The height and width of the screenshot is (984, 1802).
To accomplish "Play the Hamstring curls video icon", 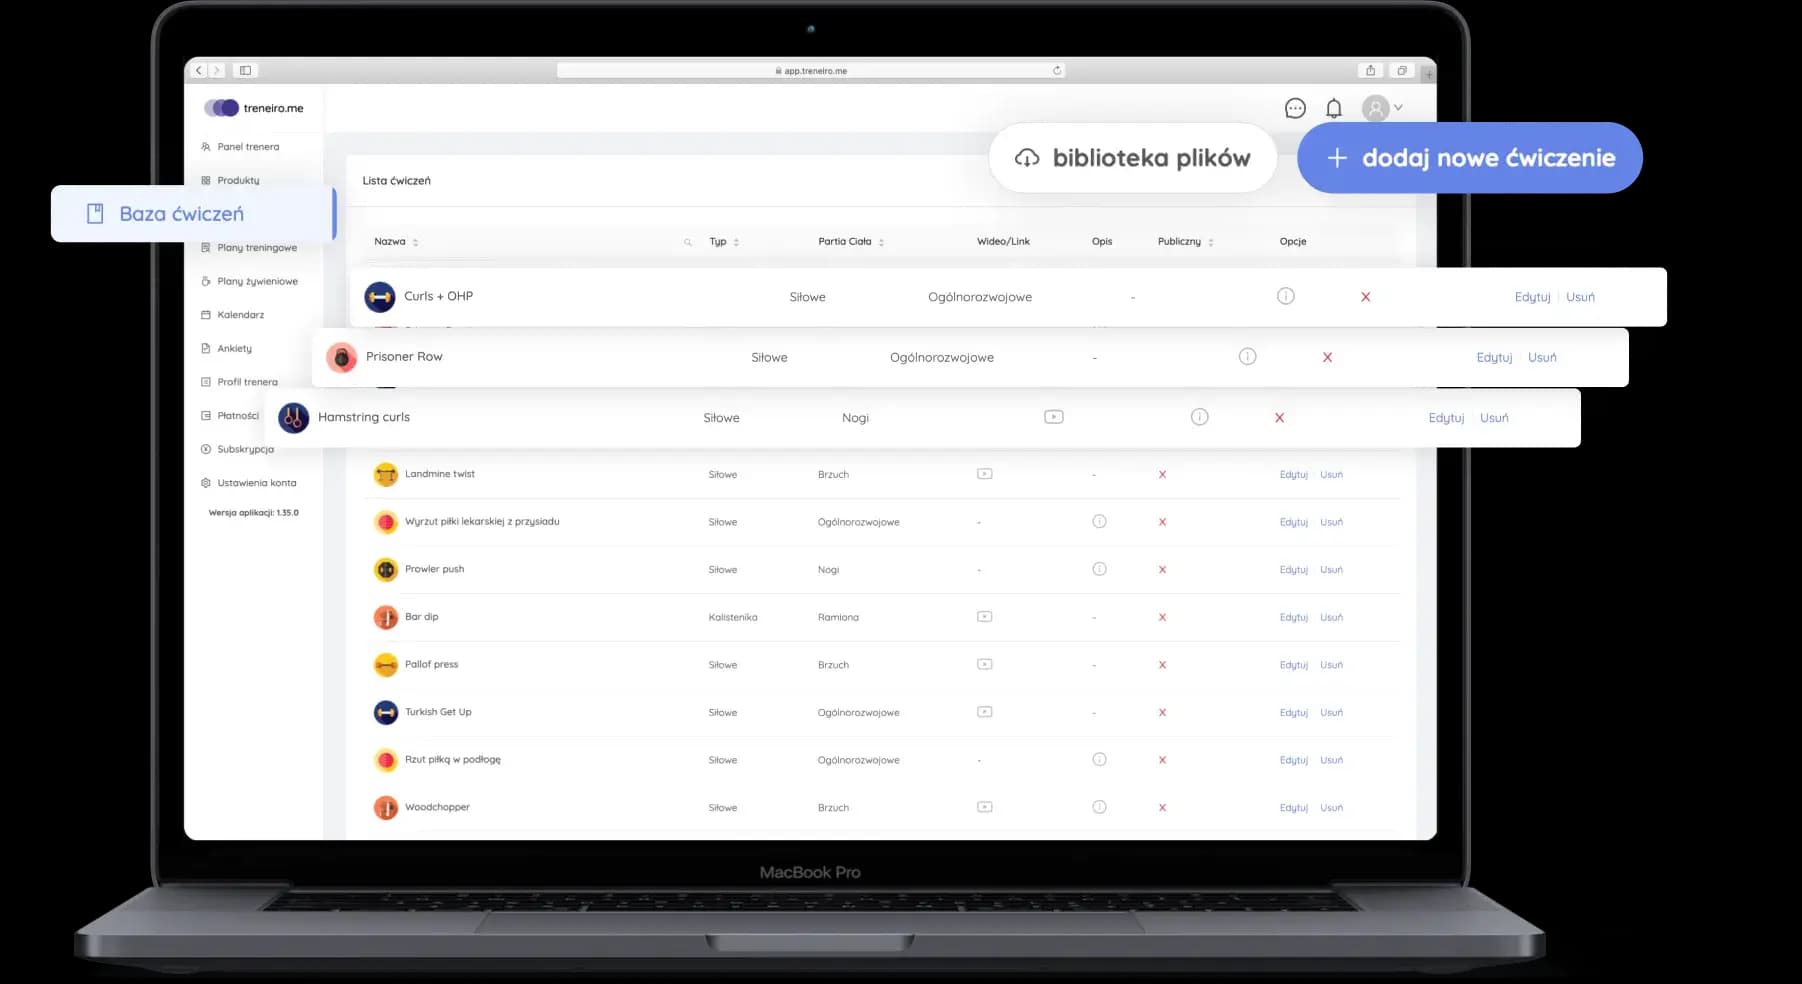I will [x=1054, y=416].
